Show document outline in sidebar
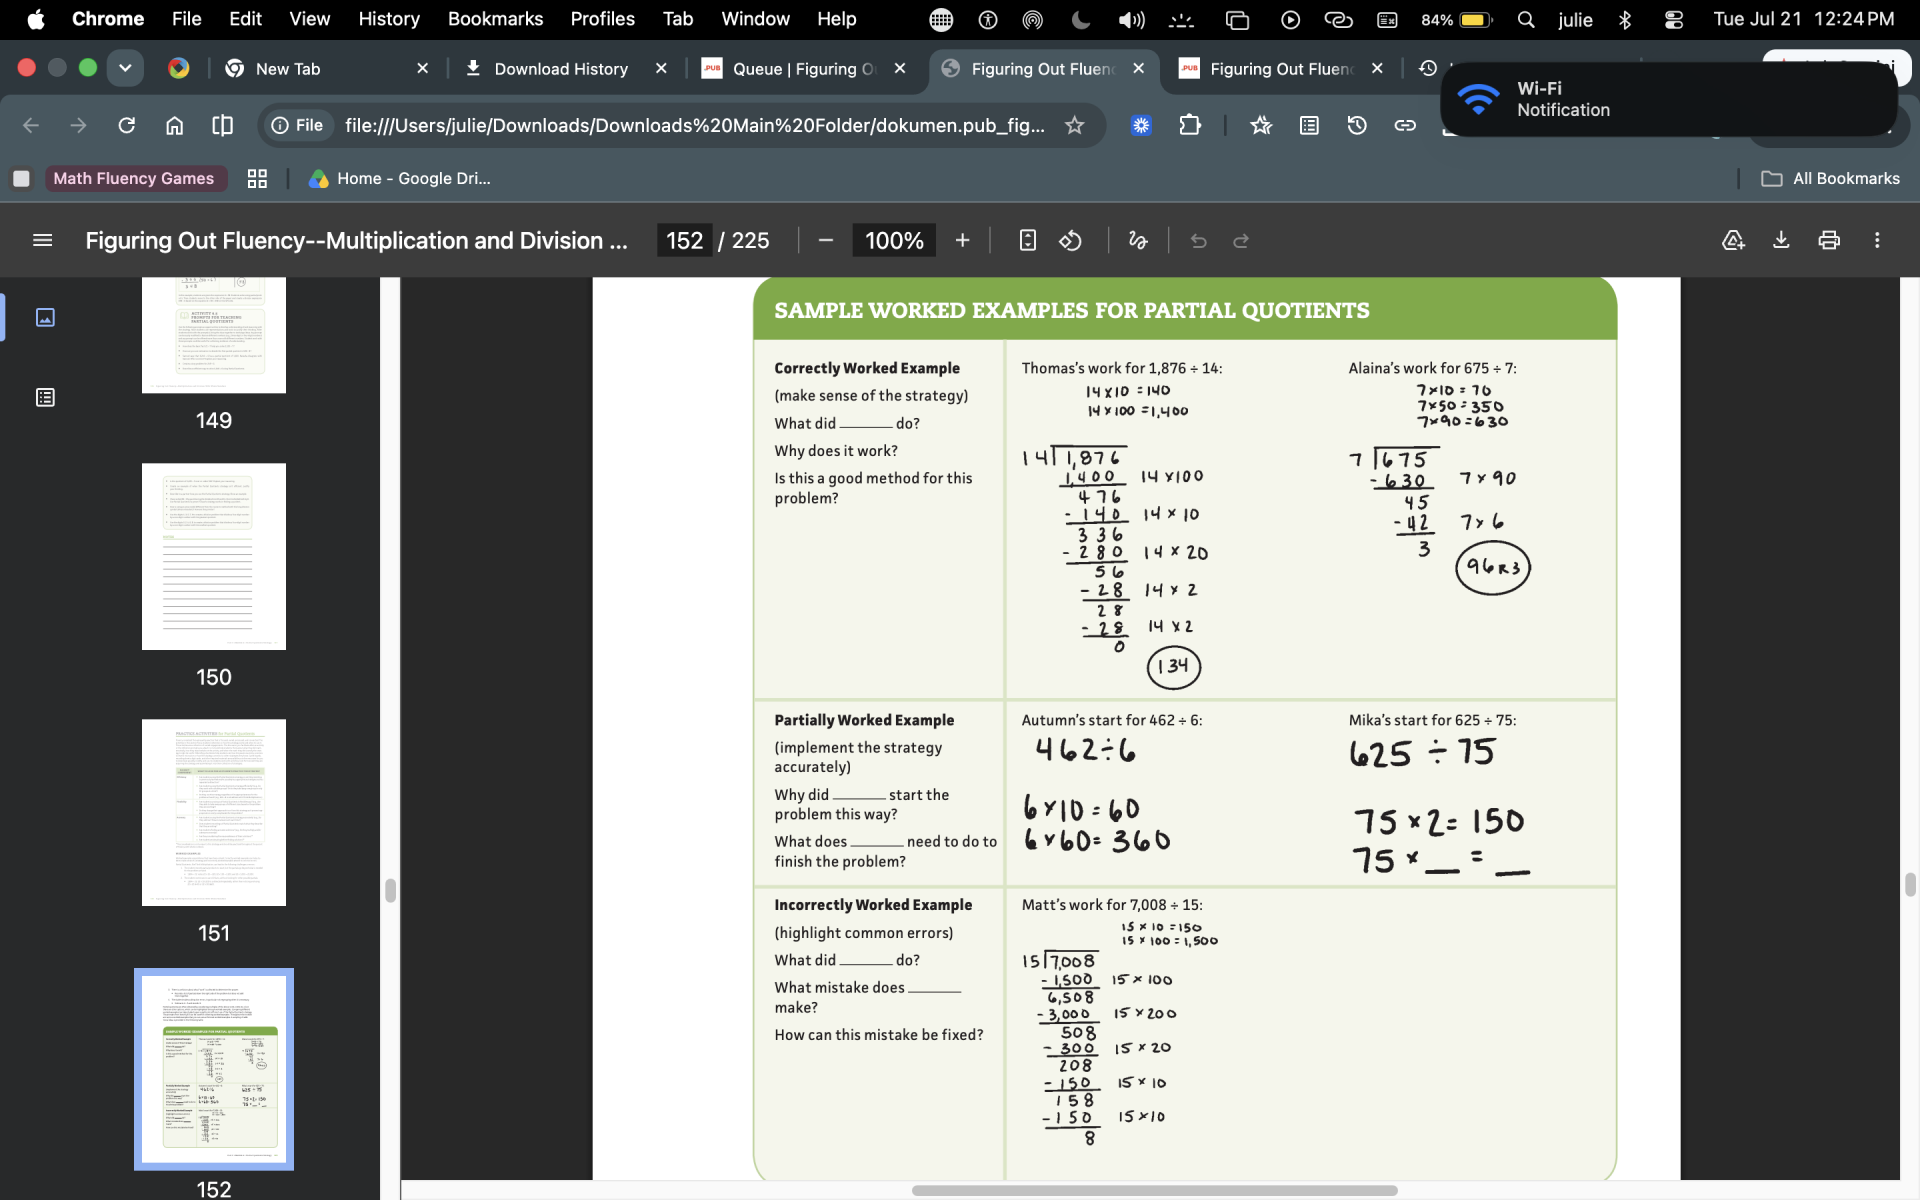Image resolution: width=1920 pixels, height=1200 pixels. pyautogui.click(x=45, y=397)
